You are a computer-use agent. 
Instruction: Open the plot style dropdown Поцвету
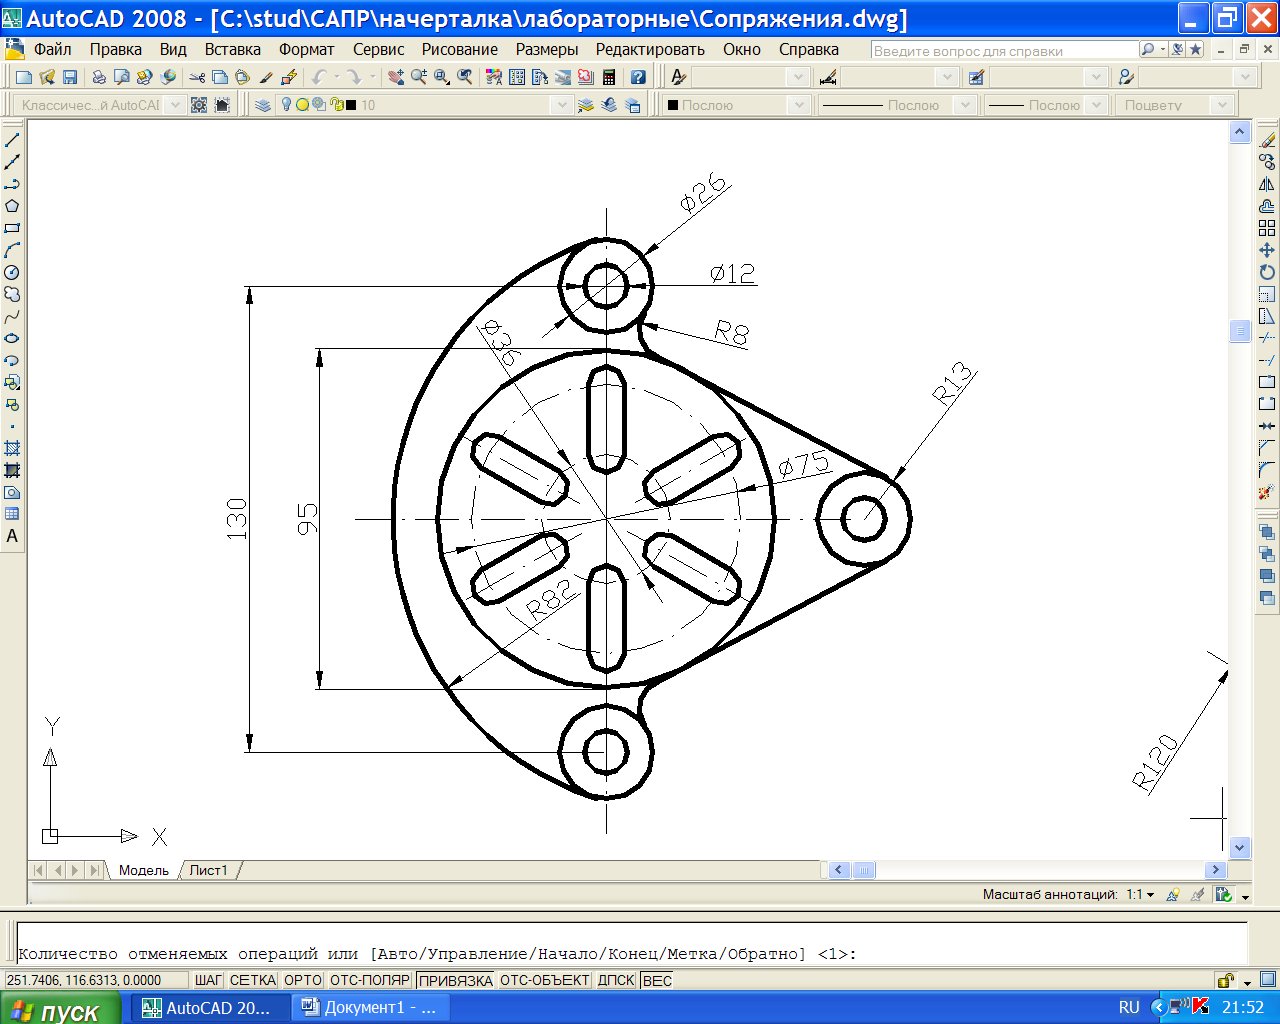click(x=1221, y=105)
